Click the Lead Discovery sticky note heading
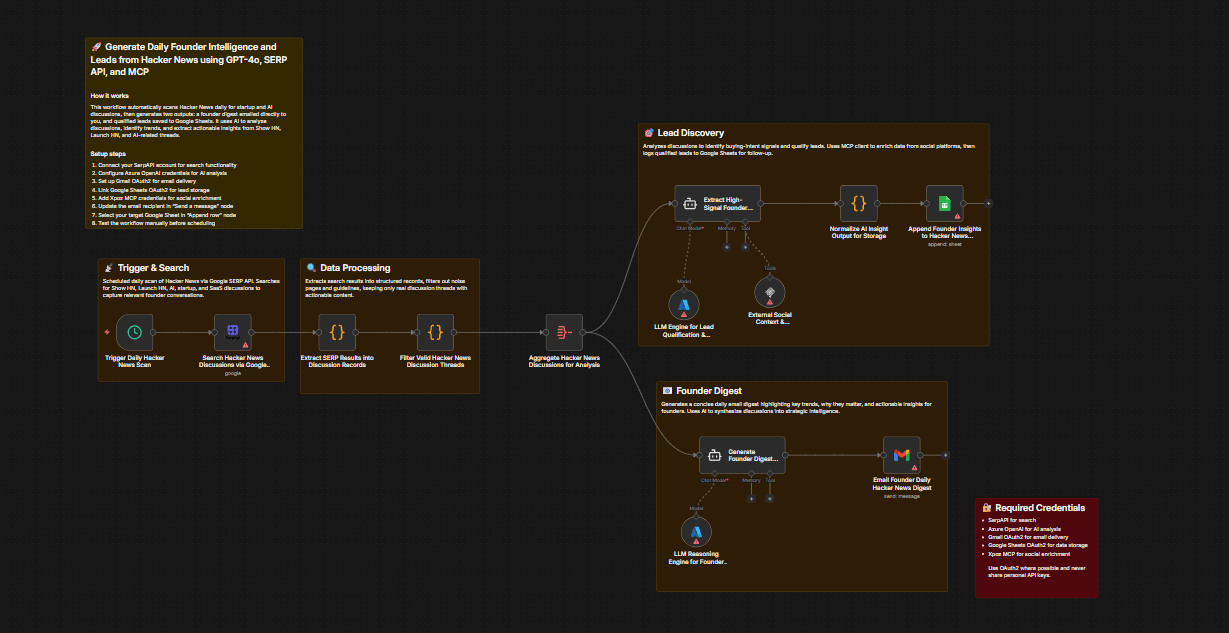The image size is (1229, 633). [x=690, y=133]
